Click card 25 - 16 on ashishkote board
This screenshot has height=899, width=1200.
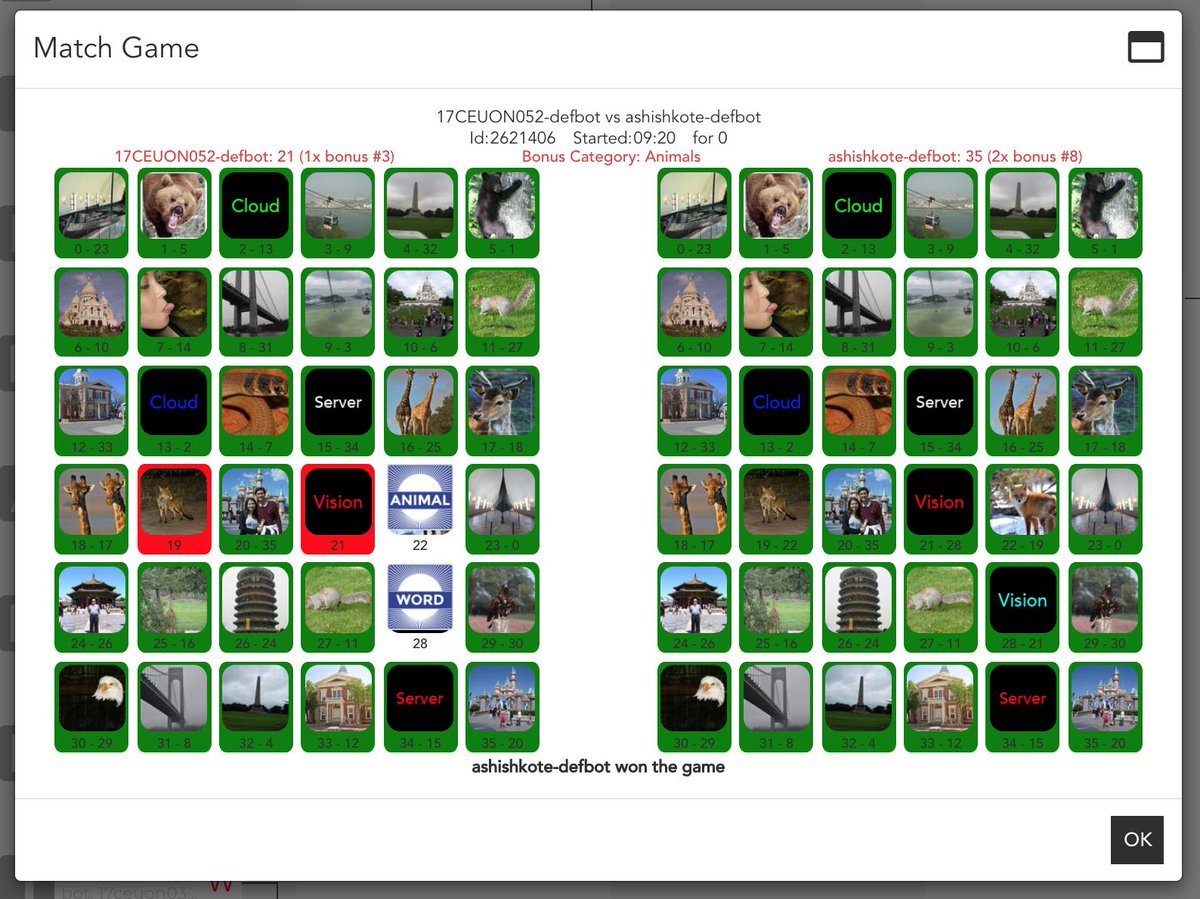tap(777, 607)
